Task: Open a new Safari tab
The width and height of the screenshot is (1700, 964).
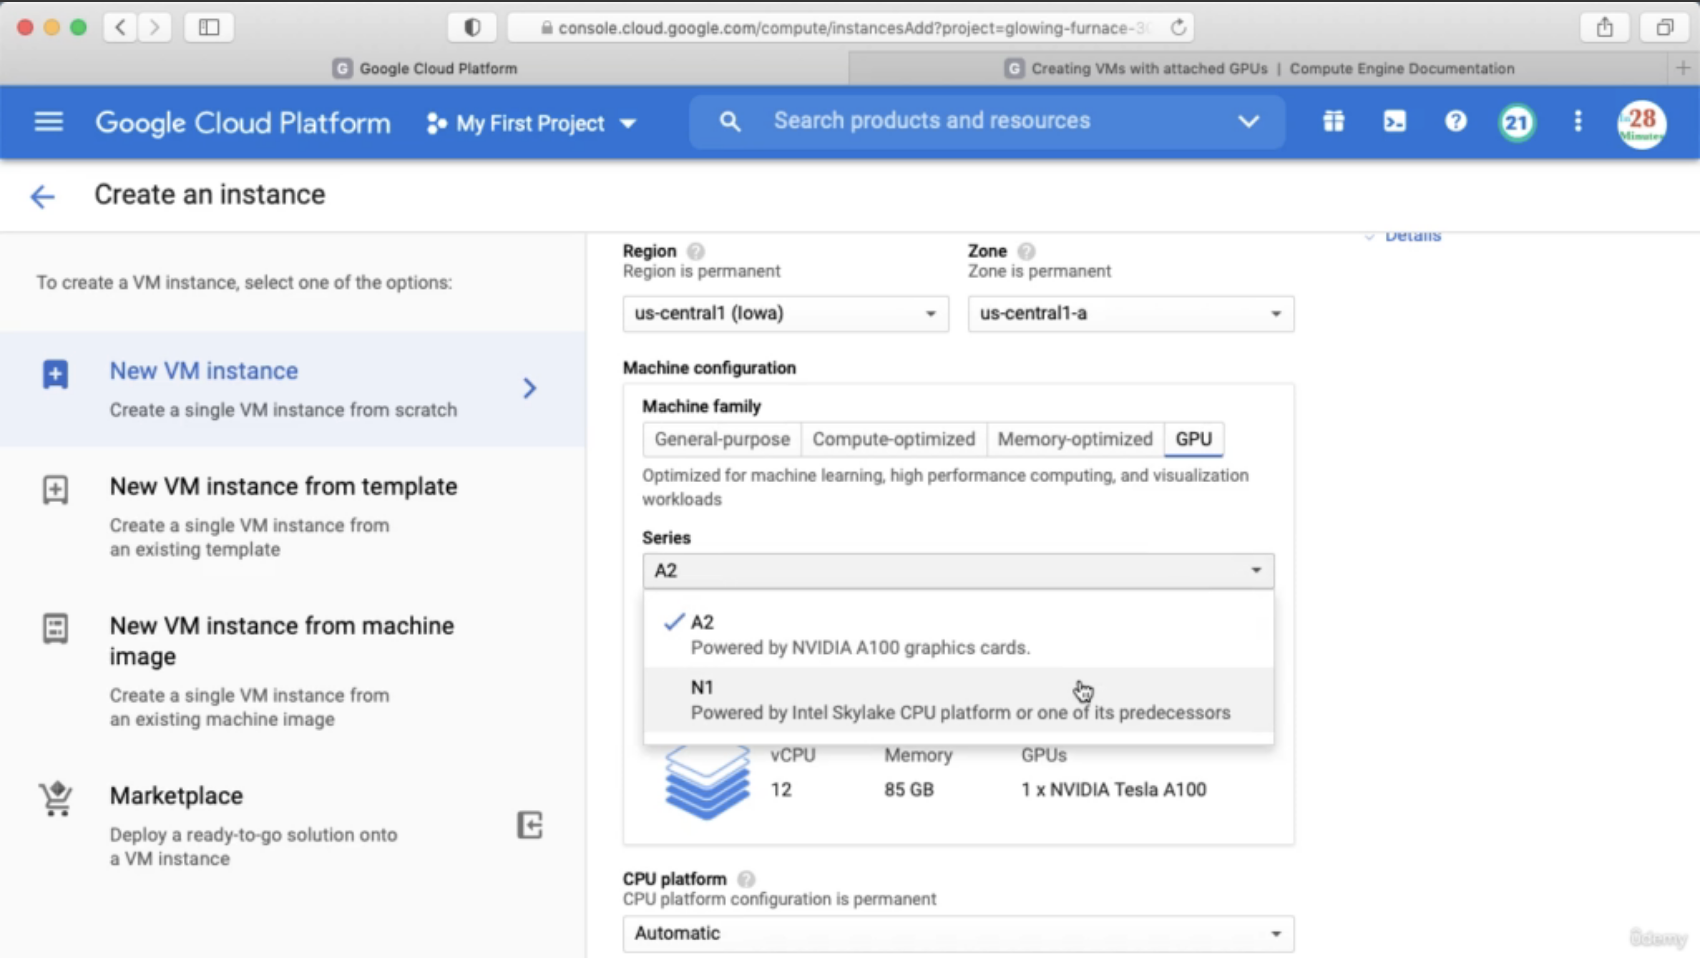Action: pyautogui.click(x=1683, y=68)
